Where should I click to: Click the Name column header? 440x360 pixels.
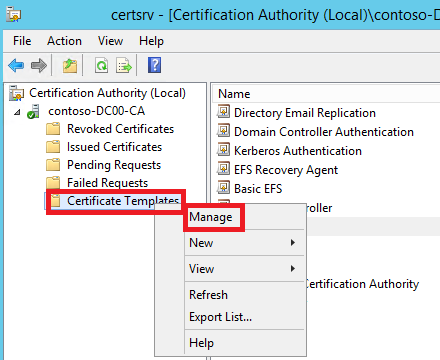click(x=234, y=94)
